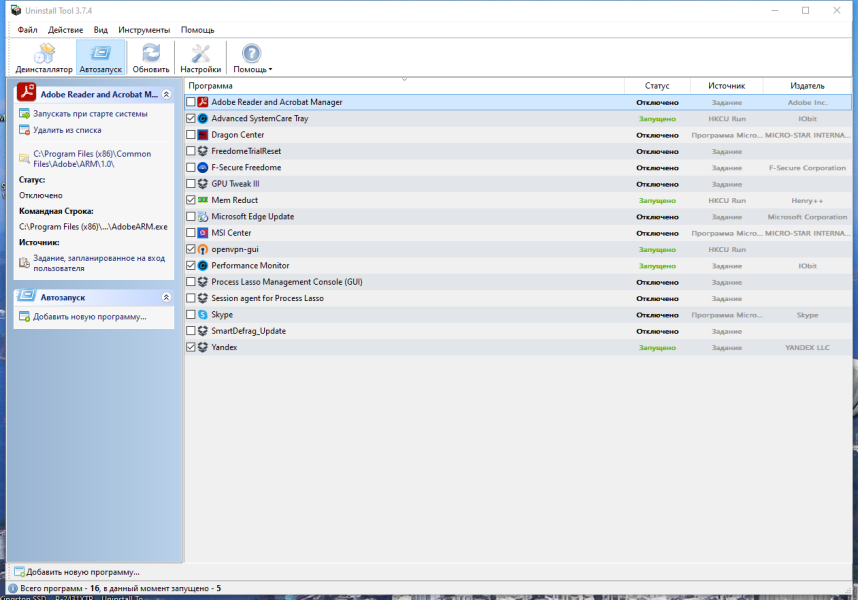Image resolution: width=858 pixels, height=600 pixels.
Task: Click Запускать при старте системы link
Action: coord(90,114)
